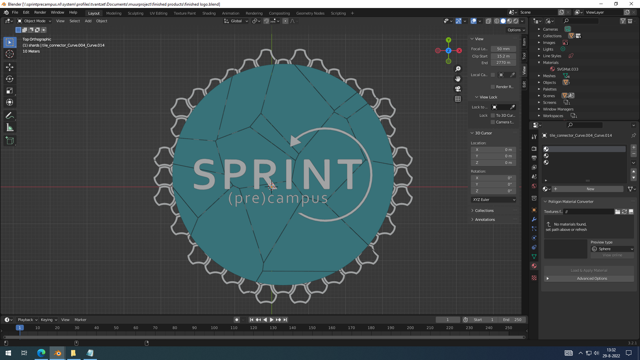Open the File menu
Image resolution: width=640 pixels, height=360 pixels.
point(15,13)
